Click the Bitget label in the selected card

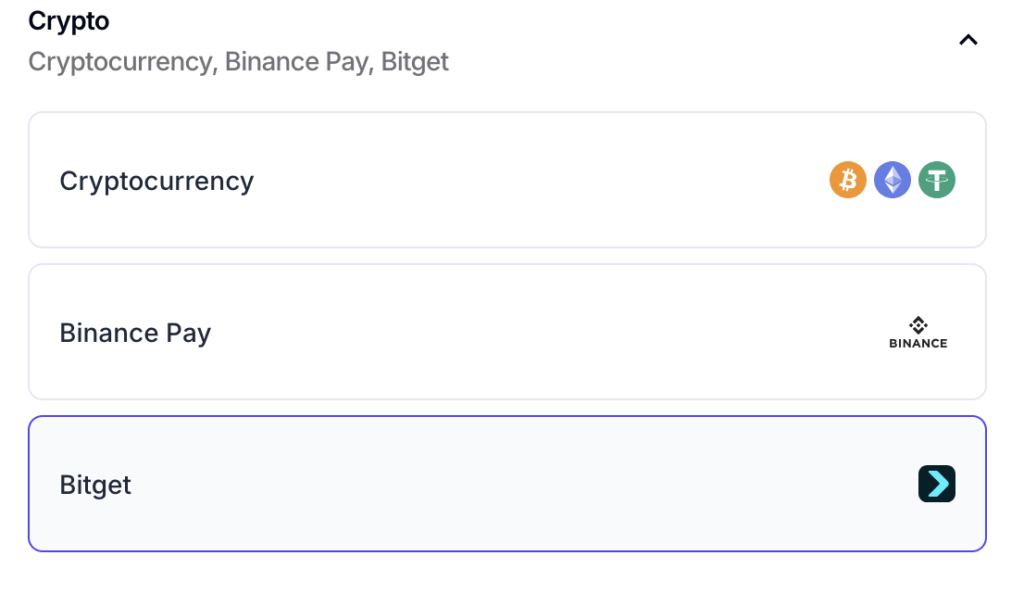(95, 485)
